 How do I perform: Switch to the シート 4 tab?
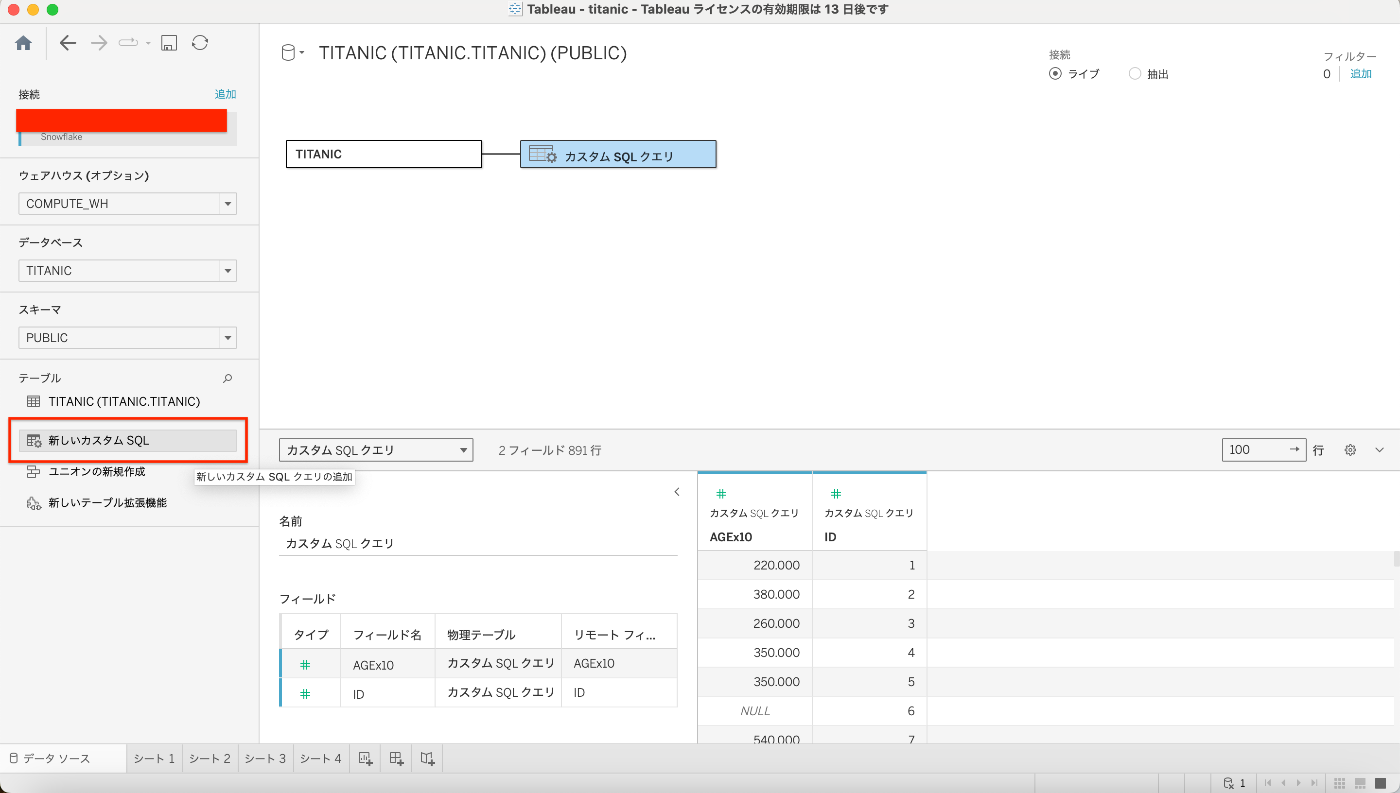pos(322,758)
